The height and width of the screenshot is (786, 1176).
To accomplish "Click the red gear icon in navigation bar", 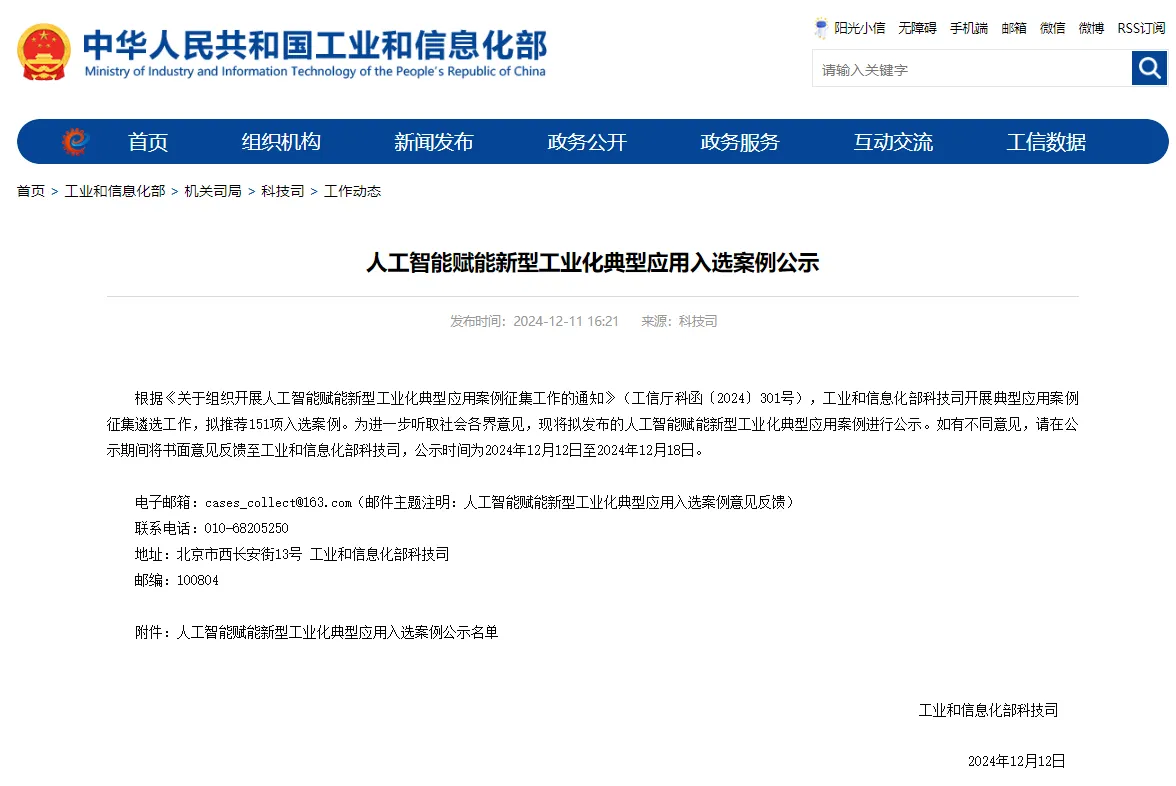I will tap(74, 142).
